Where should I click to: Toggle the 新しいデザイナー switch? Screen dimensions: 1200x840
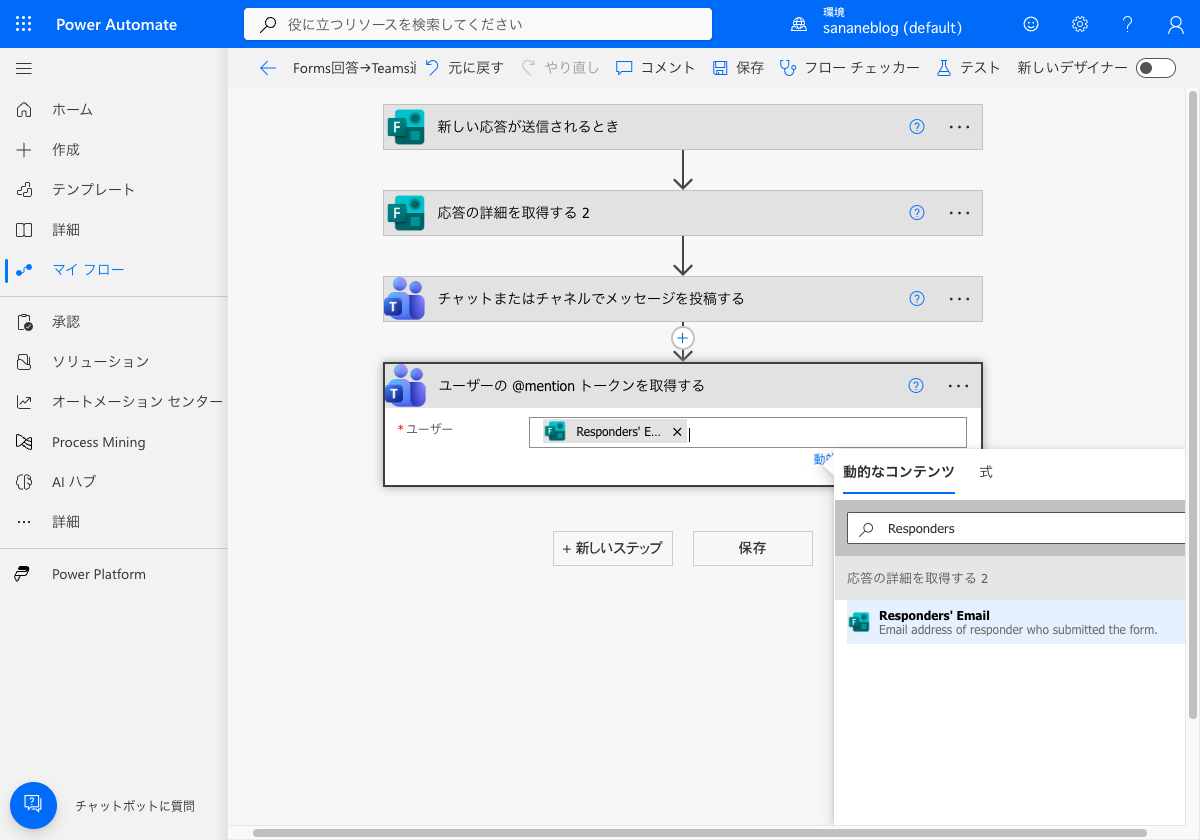point(1157,68)
